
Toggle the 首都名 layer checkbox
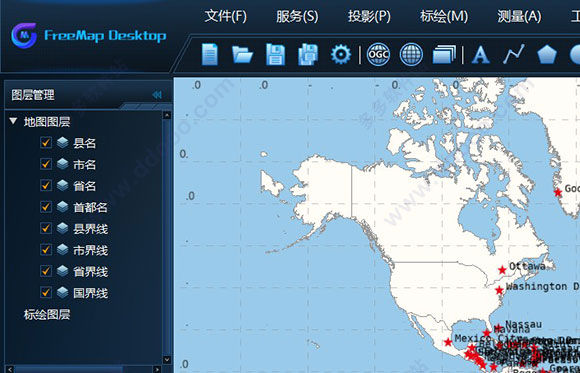(x=46, y=207)
